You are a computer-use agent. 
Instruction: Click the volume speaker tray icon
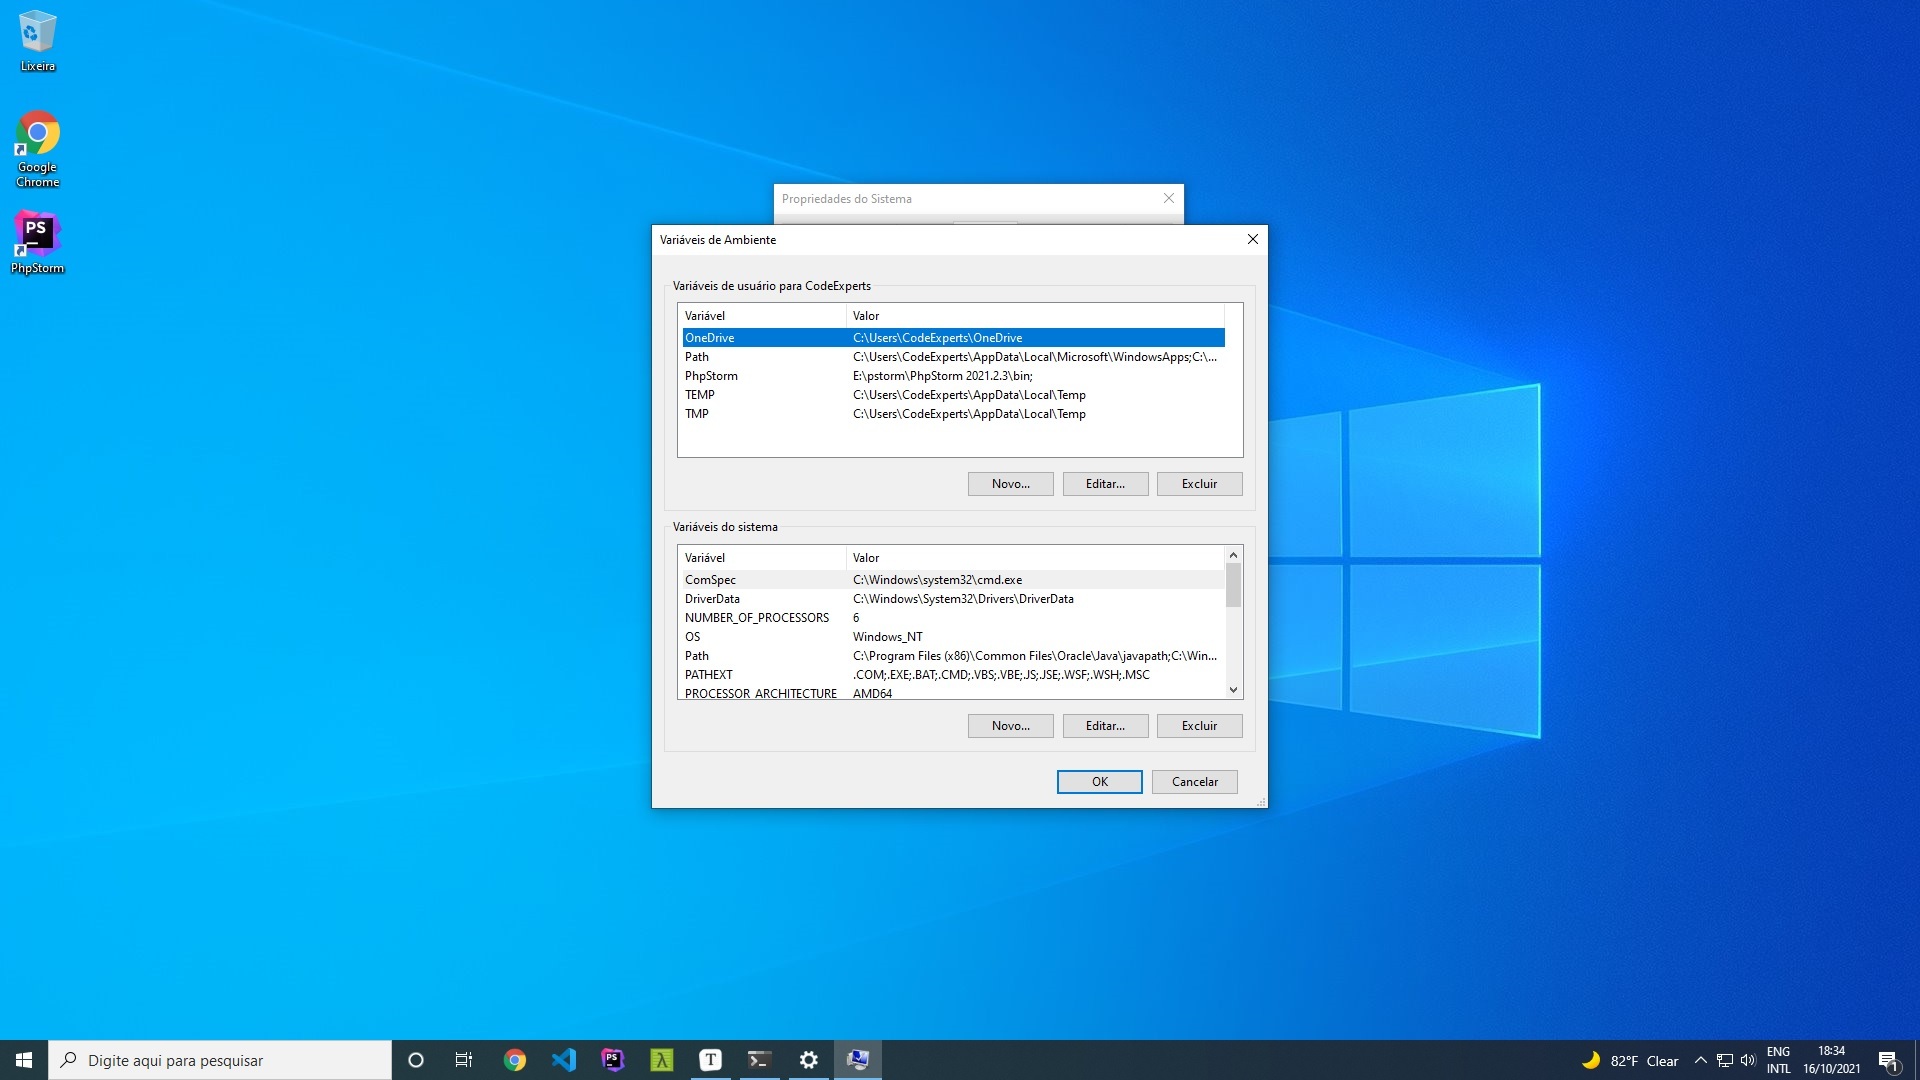click(x=1748, y=1060)
